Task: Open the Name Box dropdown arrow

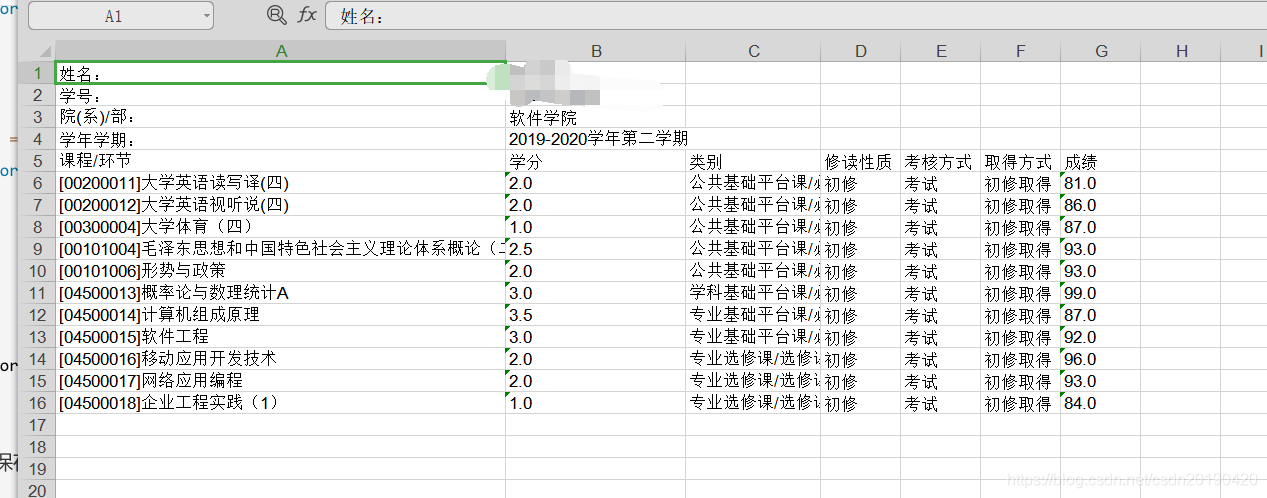Action: click(x=206, y=16)
